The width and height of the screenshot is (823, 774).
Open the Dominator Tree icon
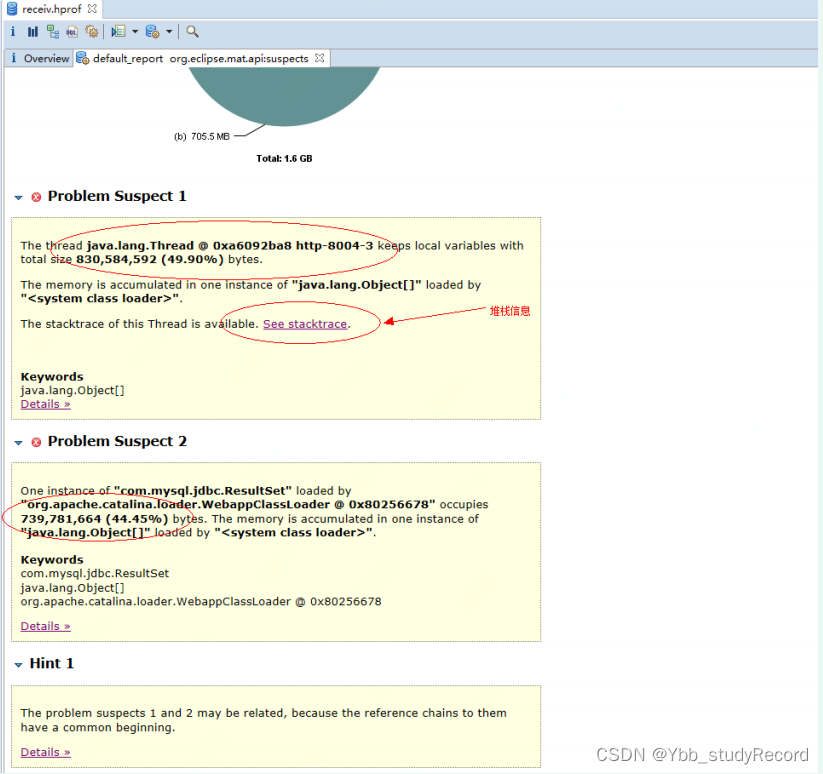pos(52,31)
